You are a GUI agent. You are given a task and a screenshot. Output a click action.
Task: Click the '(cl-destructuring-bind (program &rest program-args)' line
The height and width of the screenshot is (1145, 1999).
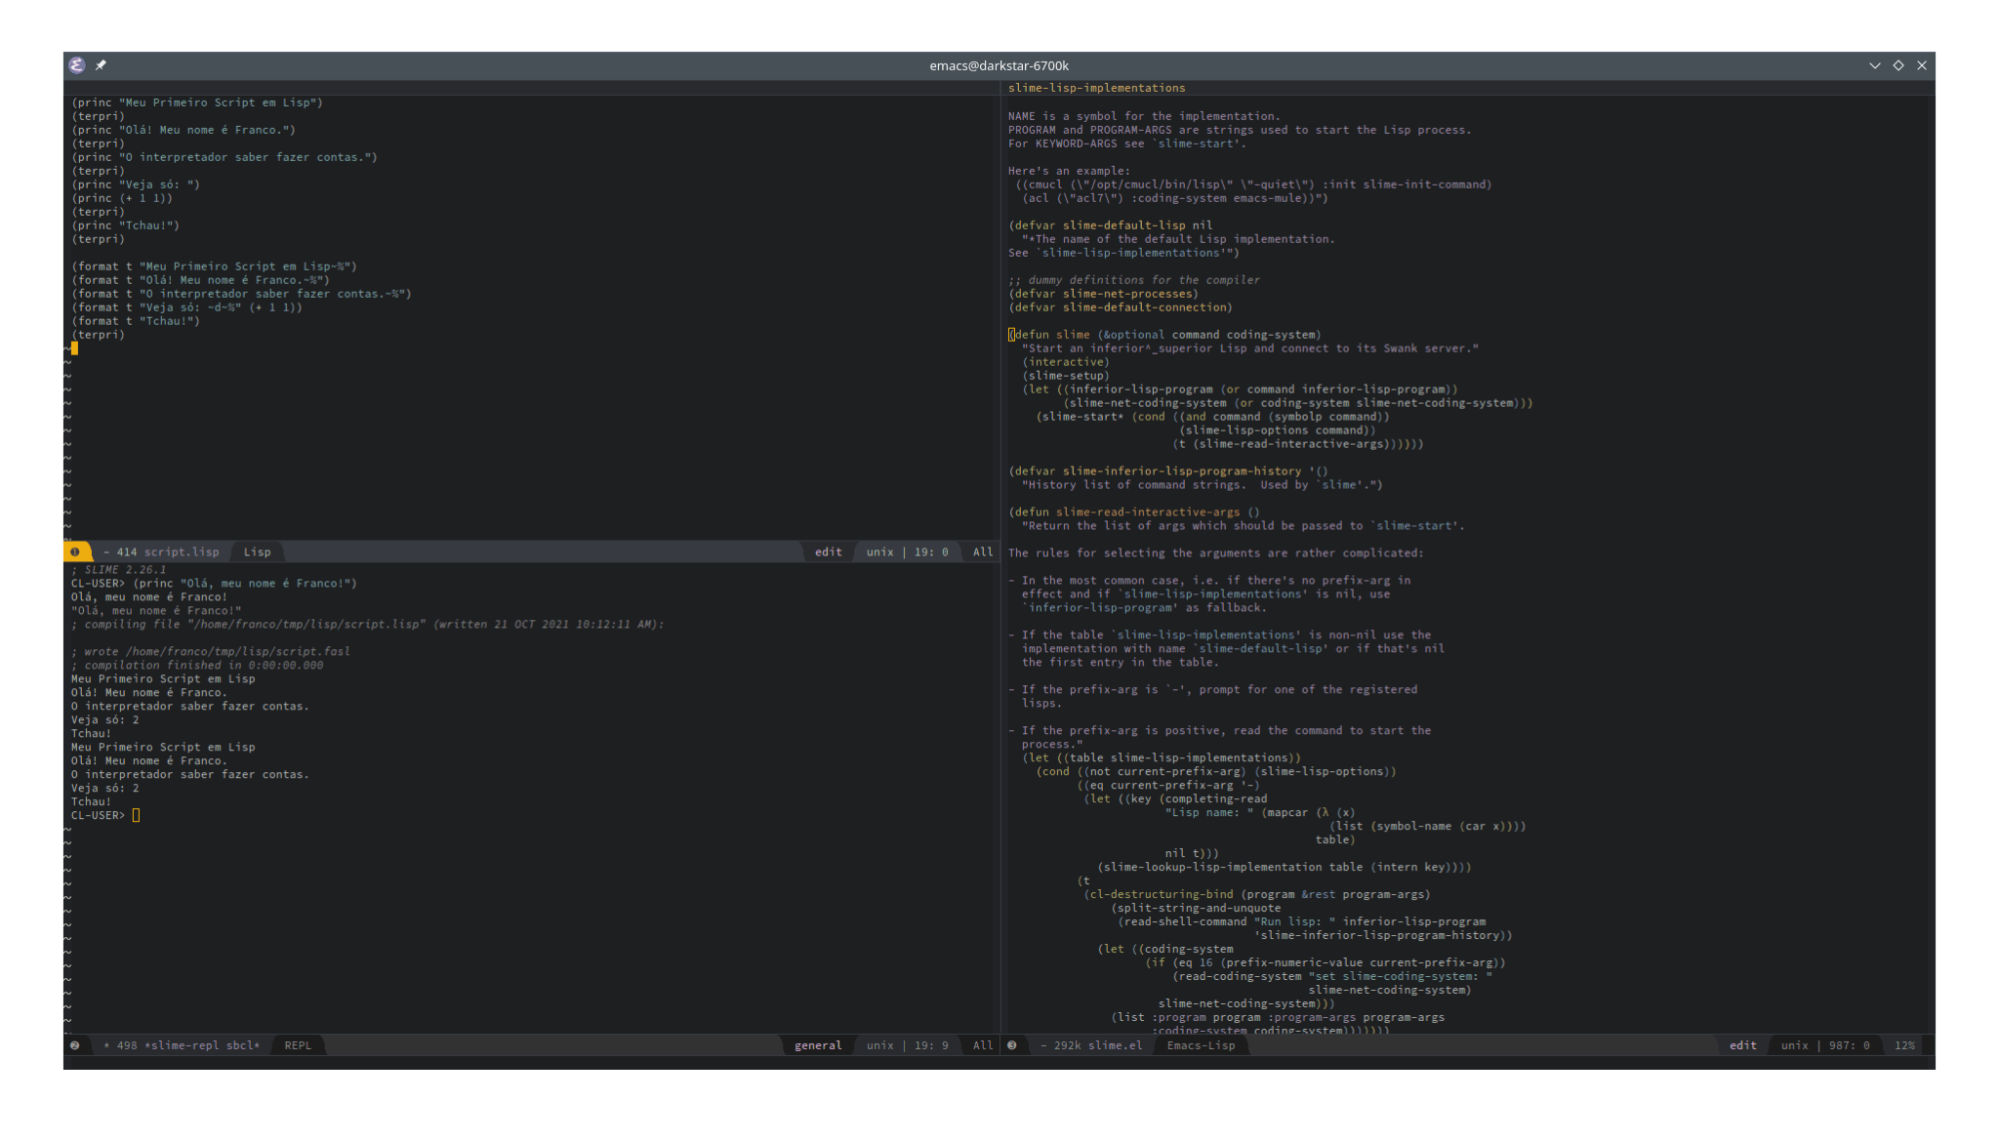(1257, 895)
